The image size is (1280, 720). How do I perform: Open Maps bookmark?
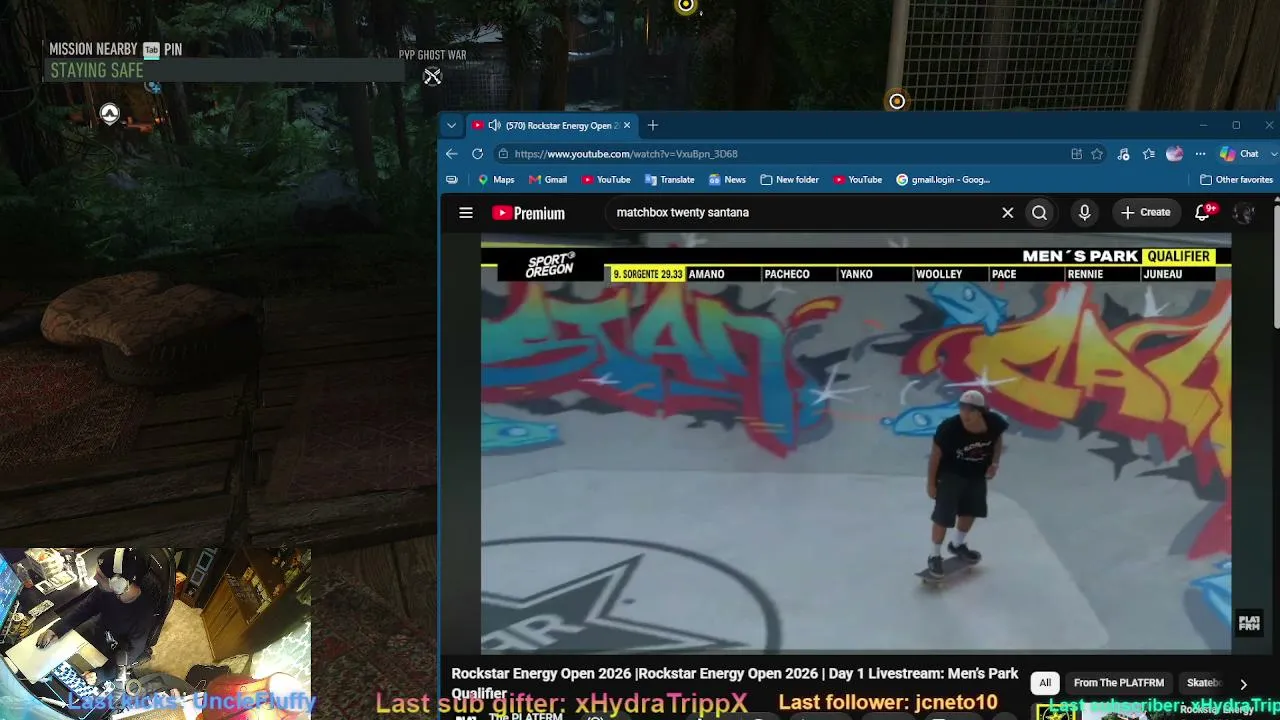[495, 180]
